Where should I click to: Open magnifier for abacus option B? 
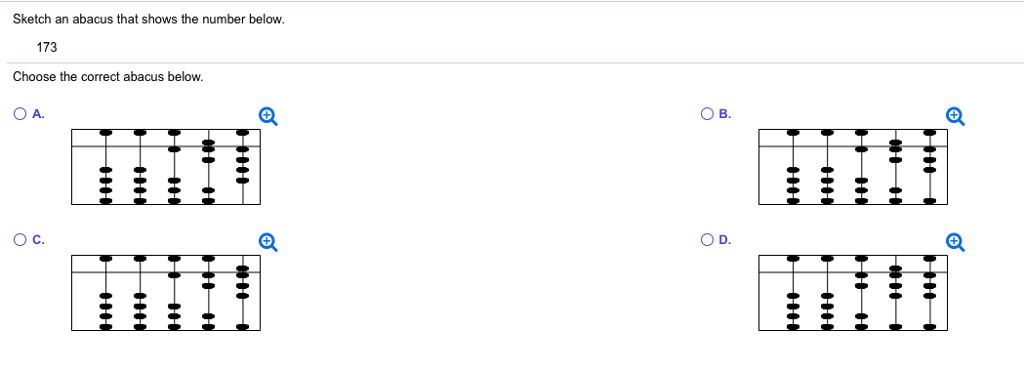coord(955,116)
